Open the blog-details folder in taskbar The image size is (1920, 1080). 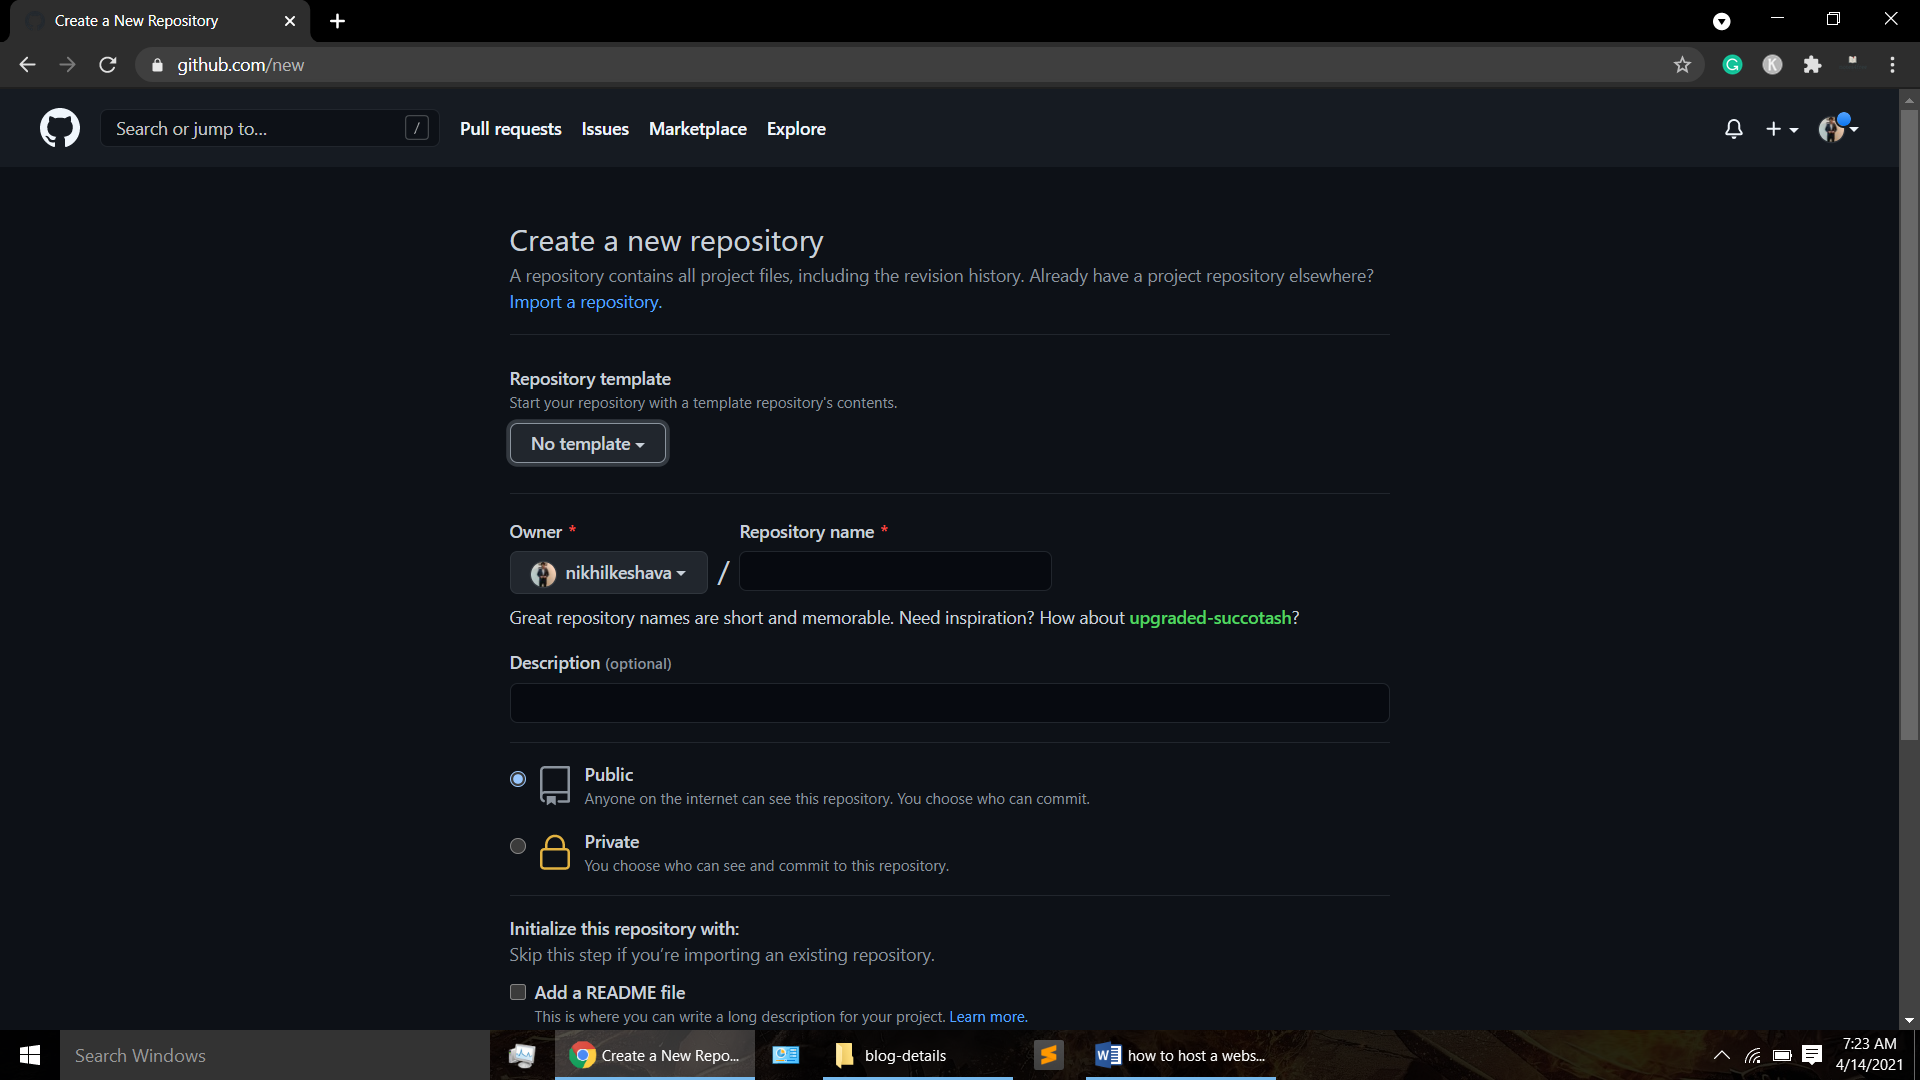(x=917, y=1055)
